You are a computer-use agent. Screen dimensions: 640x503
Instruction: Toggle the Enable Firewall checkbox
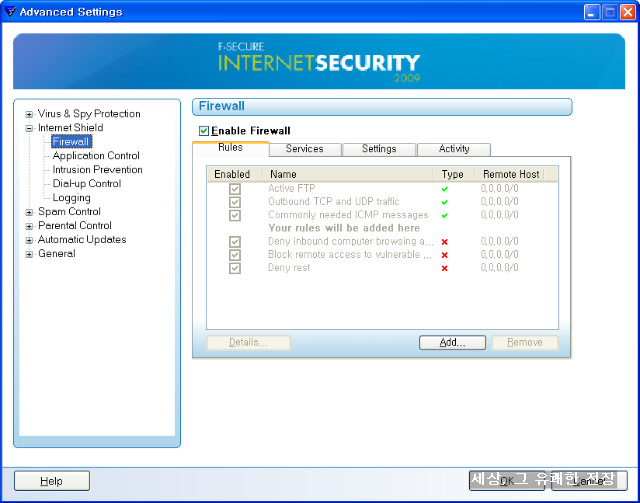[x=204, y=131]
